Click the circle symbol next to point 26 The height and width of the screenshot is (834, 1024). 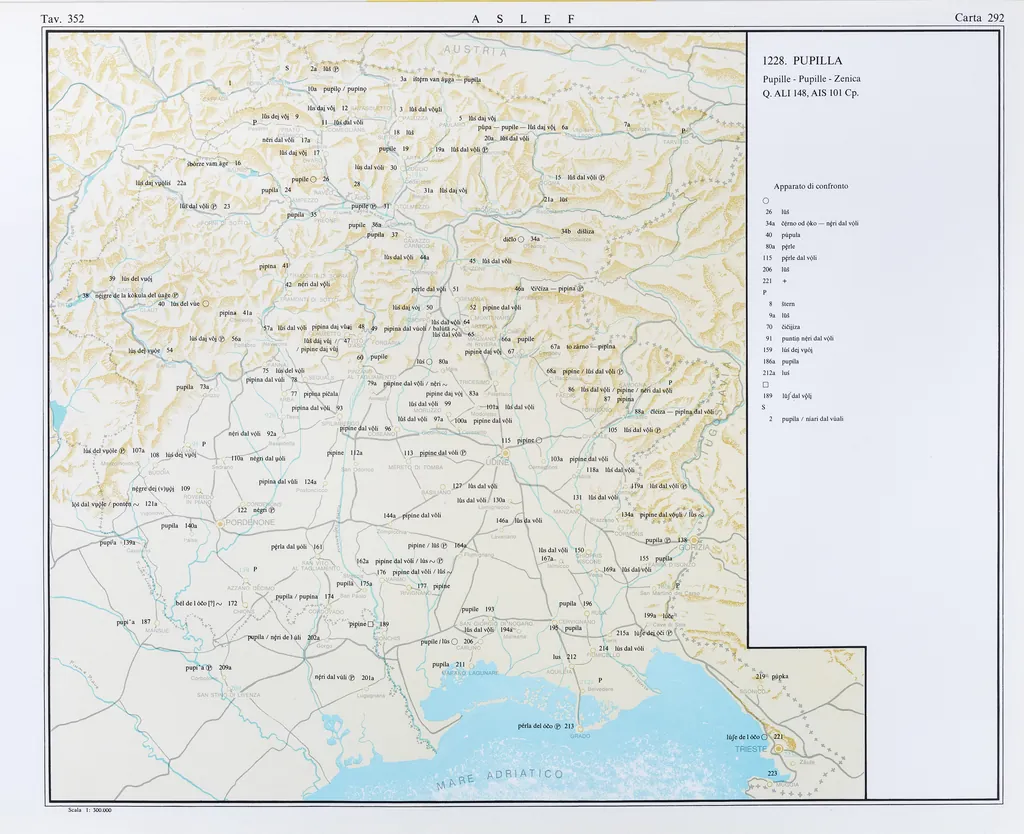[x=314, y=179]
